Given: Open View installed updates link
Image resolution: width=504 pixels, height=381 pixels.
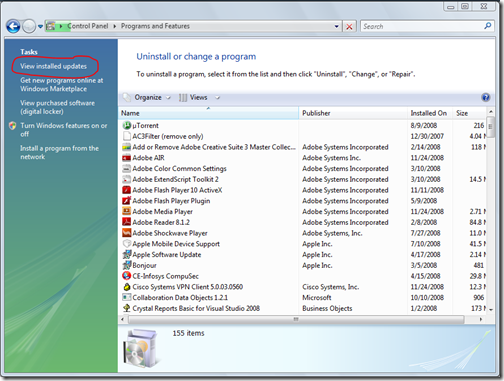Looking at the screenshot, I should coord(53,66).
